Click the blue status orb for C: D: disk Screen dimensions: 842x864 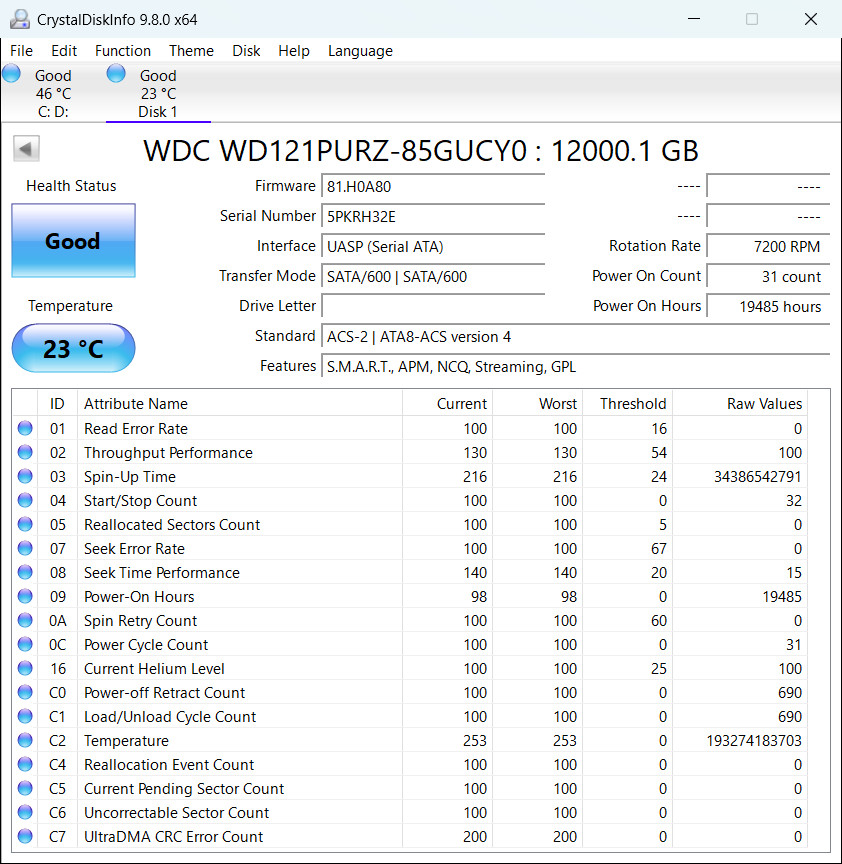[x=11, y=73]
